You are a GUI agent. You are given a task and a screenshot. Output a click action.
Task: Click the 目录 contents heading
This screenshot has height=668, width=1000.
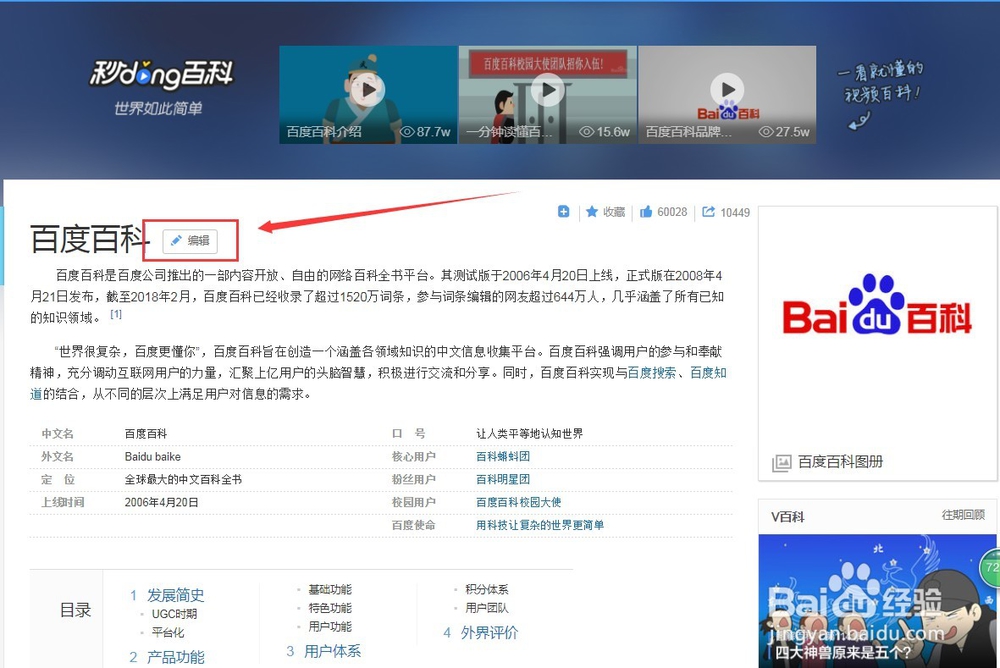[75, 611]
